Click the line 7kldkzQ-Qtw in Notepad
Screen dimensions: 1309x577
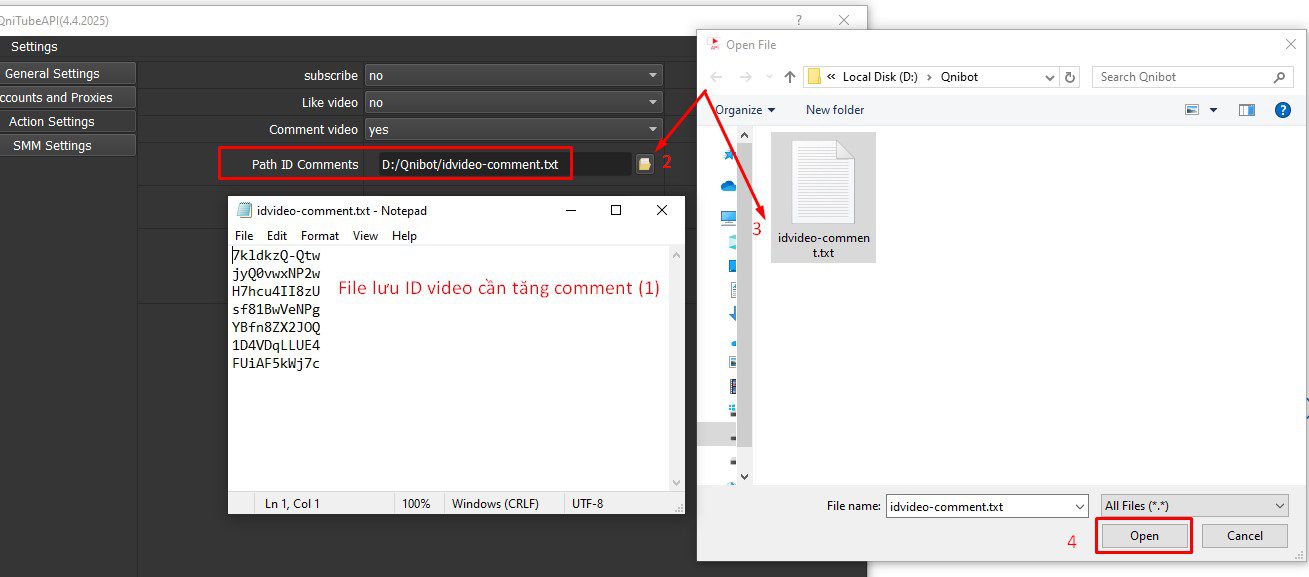pos(276,255)
